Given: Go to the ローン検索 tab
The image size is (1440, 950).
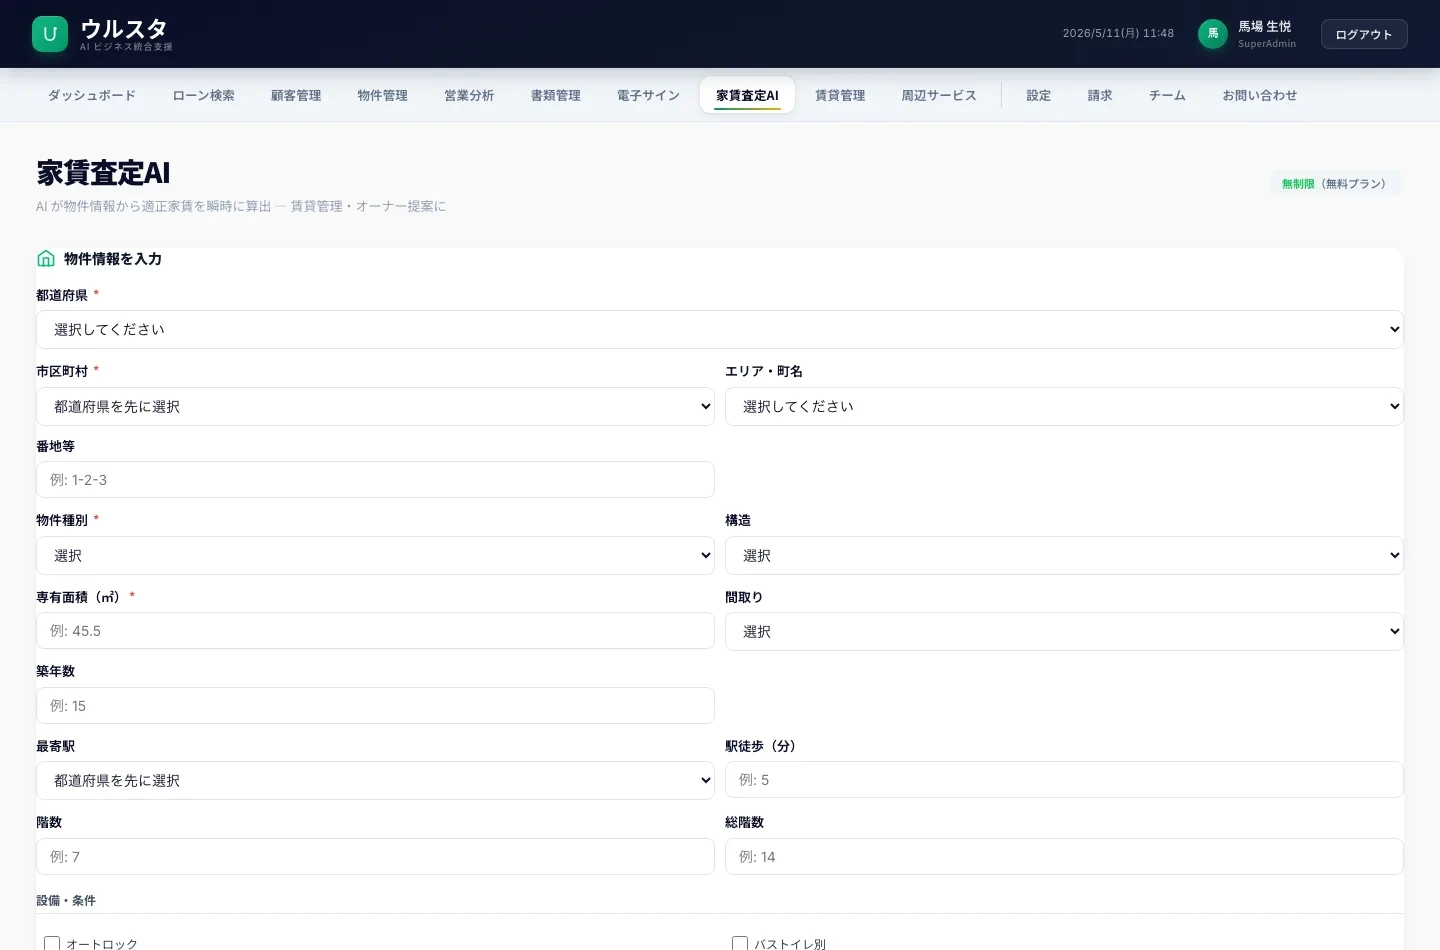Looking at the screenshot, I should pyautogui.click(x=204, y=96).
